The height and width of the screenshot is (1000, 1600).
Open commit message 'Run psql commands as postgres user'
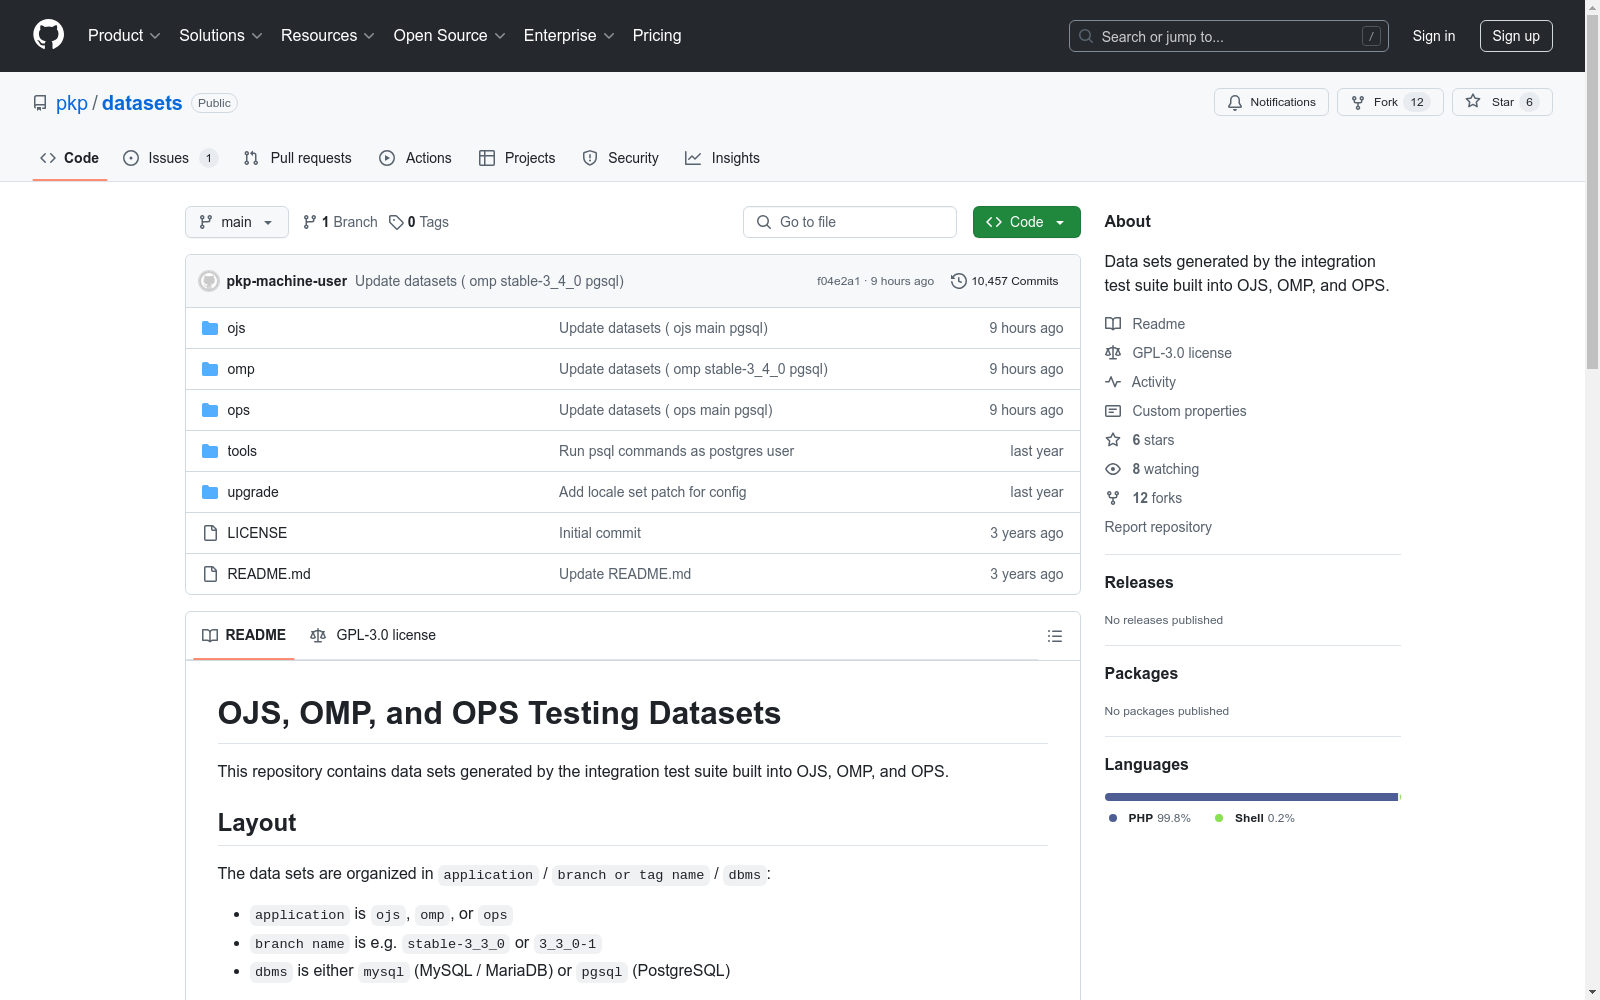(x=676, y=451)
